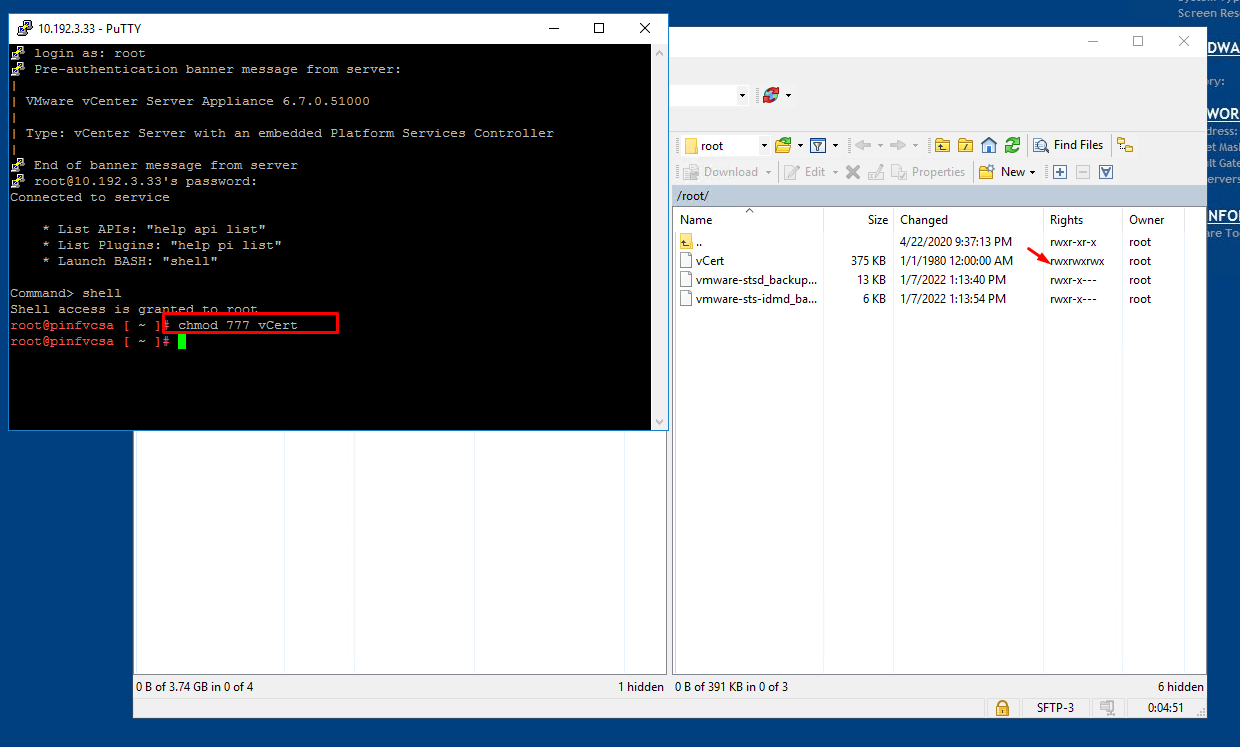Click the PuTTY scrollbar down arrow
The image size is (1240, 747).
tap(659, 422)
